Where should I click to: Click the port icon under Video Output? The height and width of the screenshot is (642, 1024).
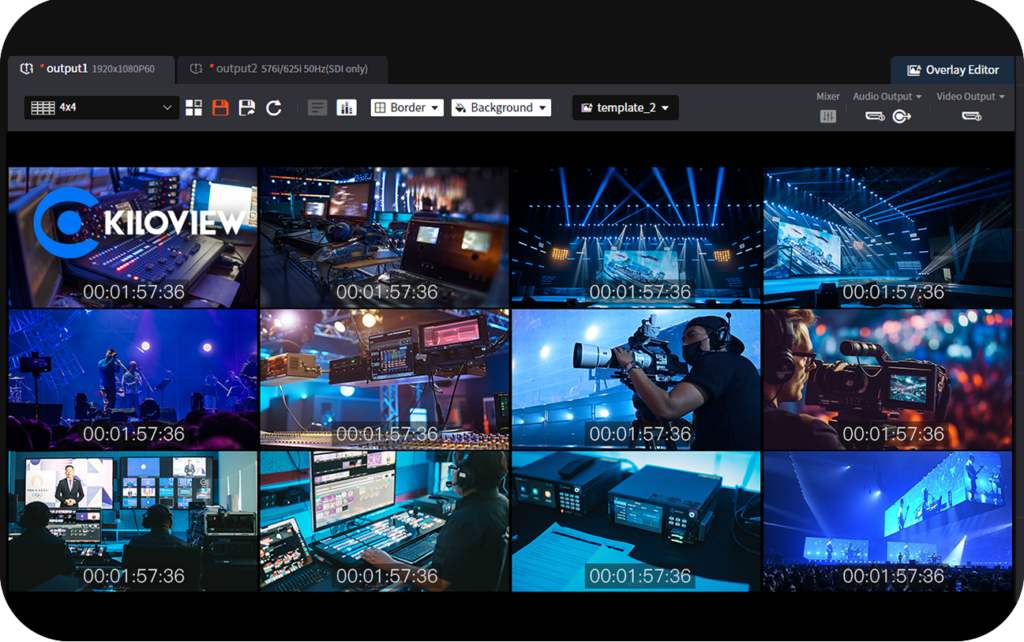pyautogui.click(x=970, y=117)
